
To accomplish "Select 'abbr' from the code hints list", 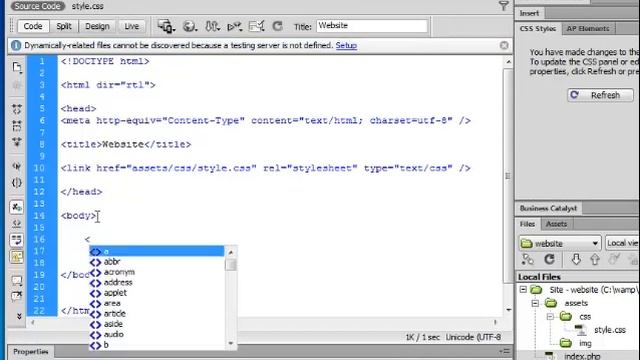I will pyautogui.click(x=157, y=262).
